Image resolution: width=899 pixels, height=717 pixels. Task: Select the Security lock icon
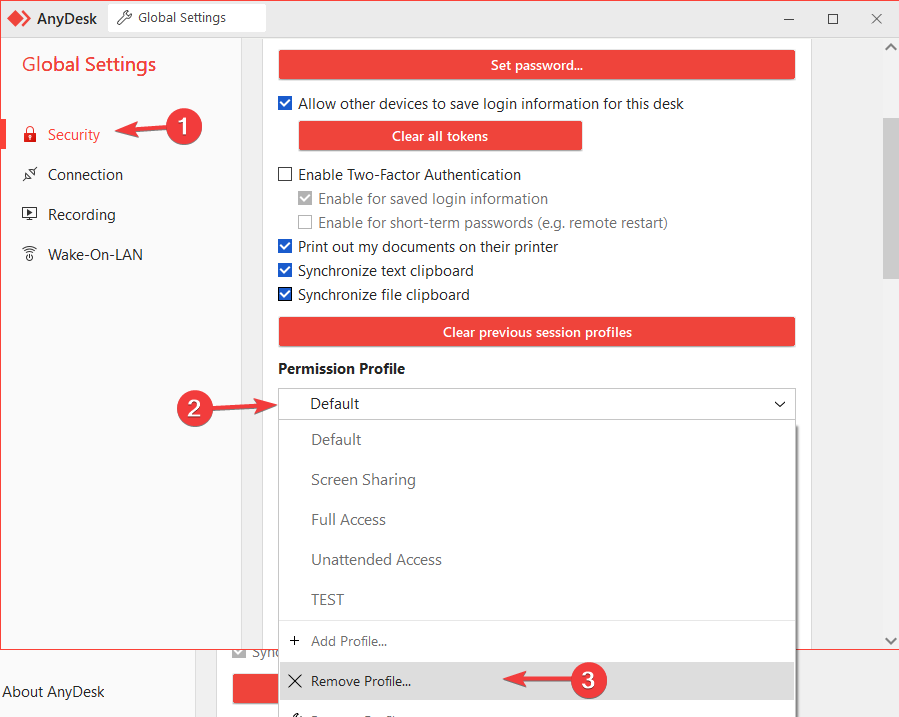[x=32, y=133]
